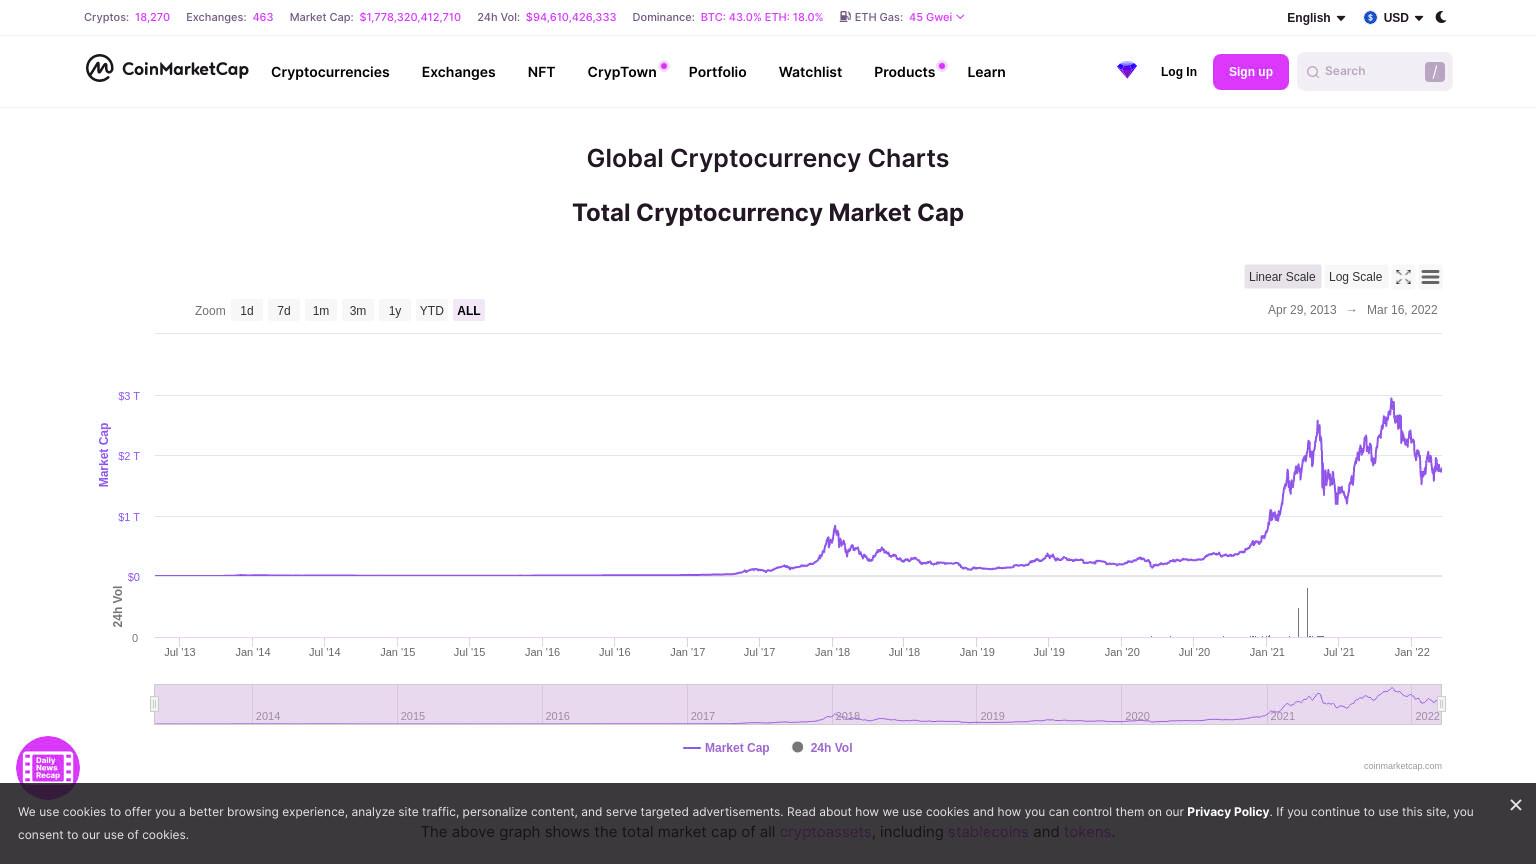This screenshot has width=1536, height=864.
Task: Click the "$3 T" axis label
Action: 129,396
